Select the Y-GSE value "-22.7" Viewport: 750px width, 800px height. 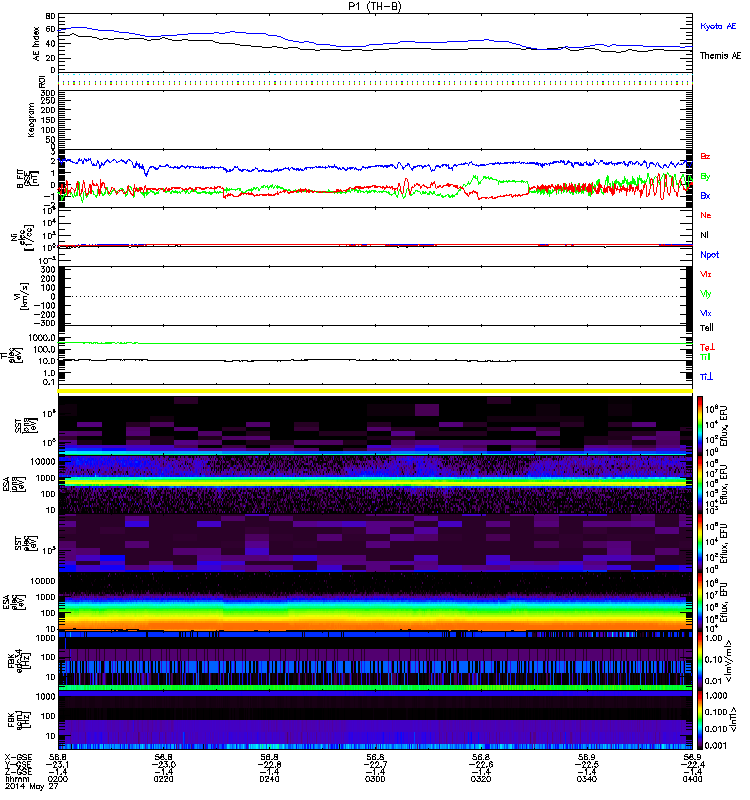(x=375, y=764)
